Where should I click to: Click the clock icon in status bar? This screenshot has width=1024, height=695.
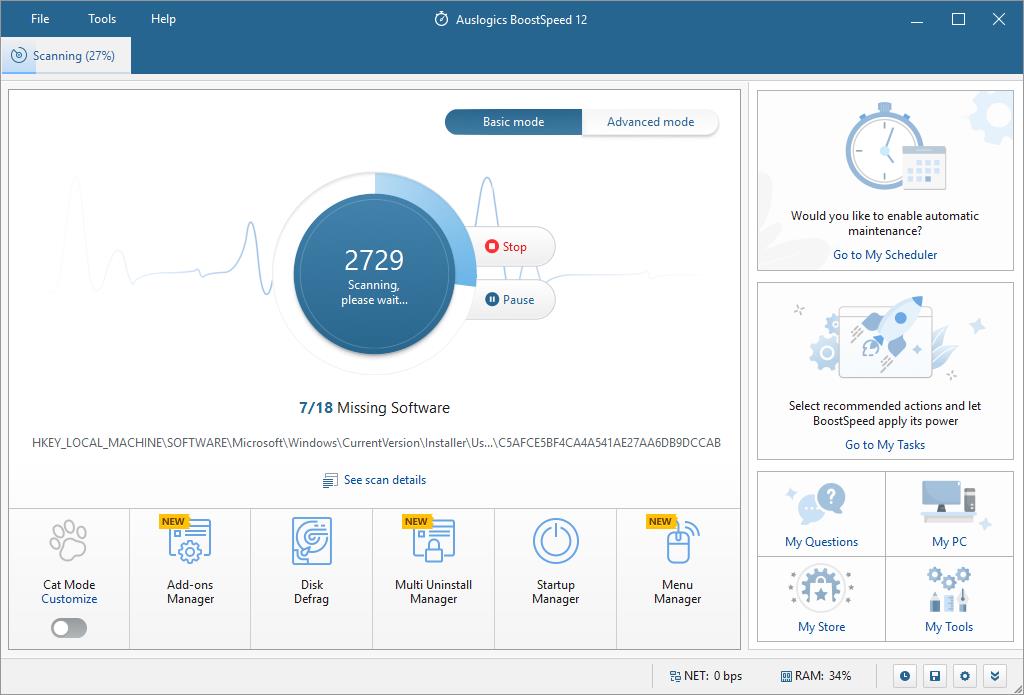click(x=904, y=676)
